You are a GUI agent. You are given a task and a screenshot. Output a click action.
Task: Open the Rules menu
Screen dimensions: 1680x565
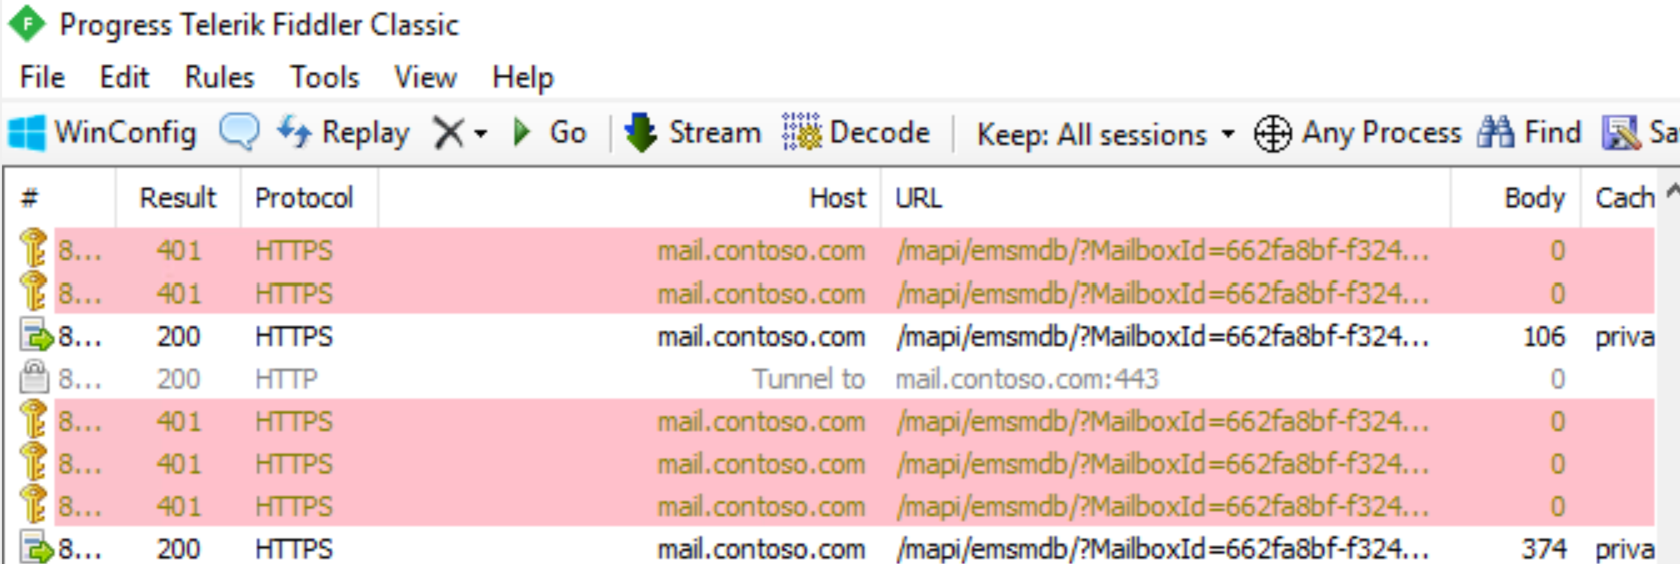pyautogui.click(x=219, y=77)
